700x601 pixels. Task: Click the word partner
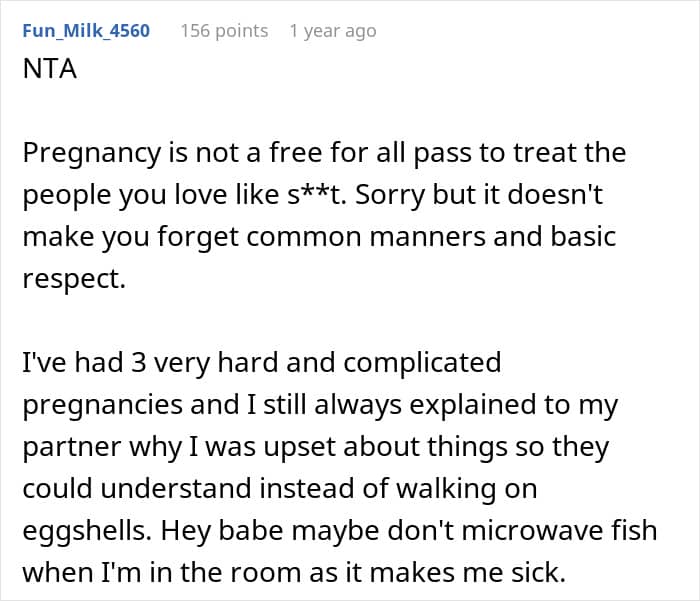pos(72,447)
